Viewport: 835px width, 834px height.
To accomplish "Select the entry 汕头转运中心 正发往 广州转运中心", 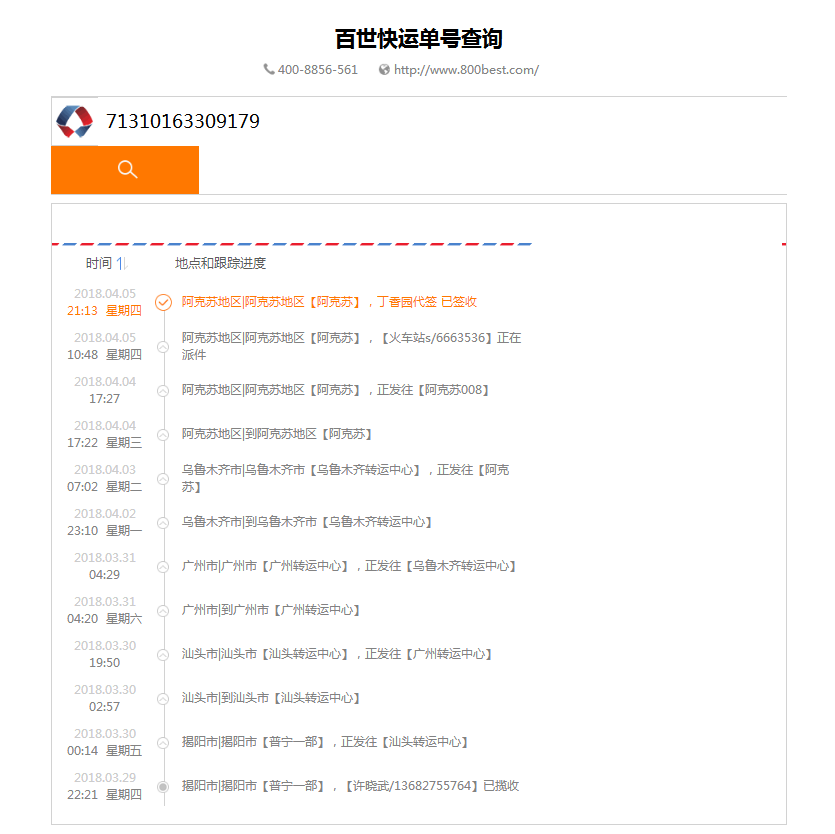I will pos(337,654).
